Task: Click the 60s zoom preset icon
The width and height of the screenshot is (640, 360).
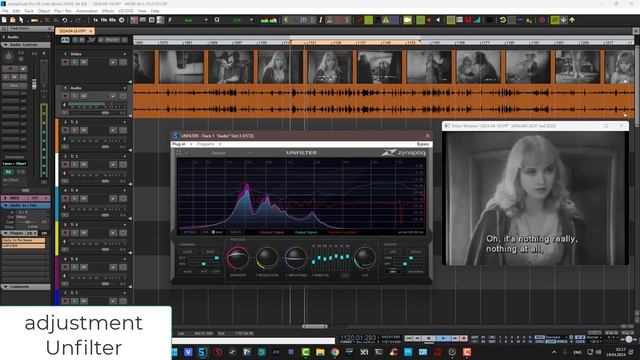Action: 112,20
